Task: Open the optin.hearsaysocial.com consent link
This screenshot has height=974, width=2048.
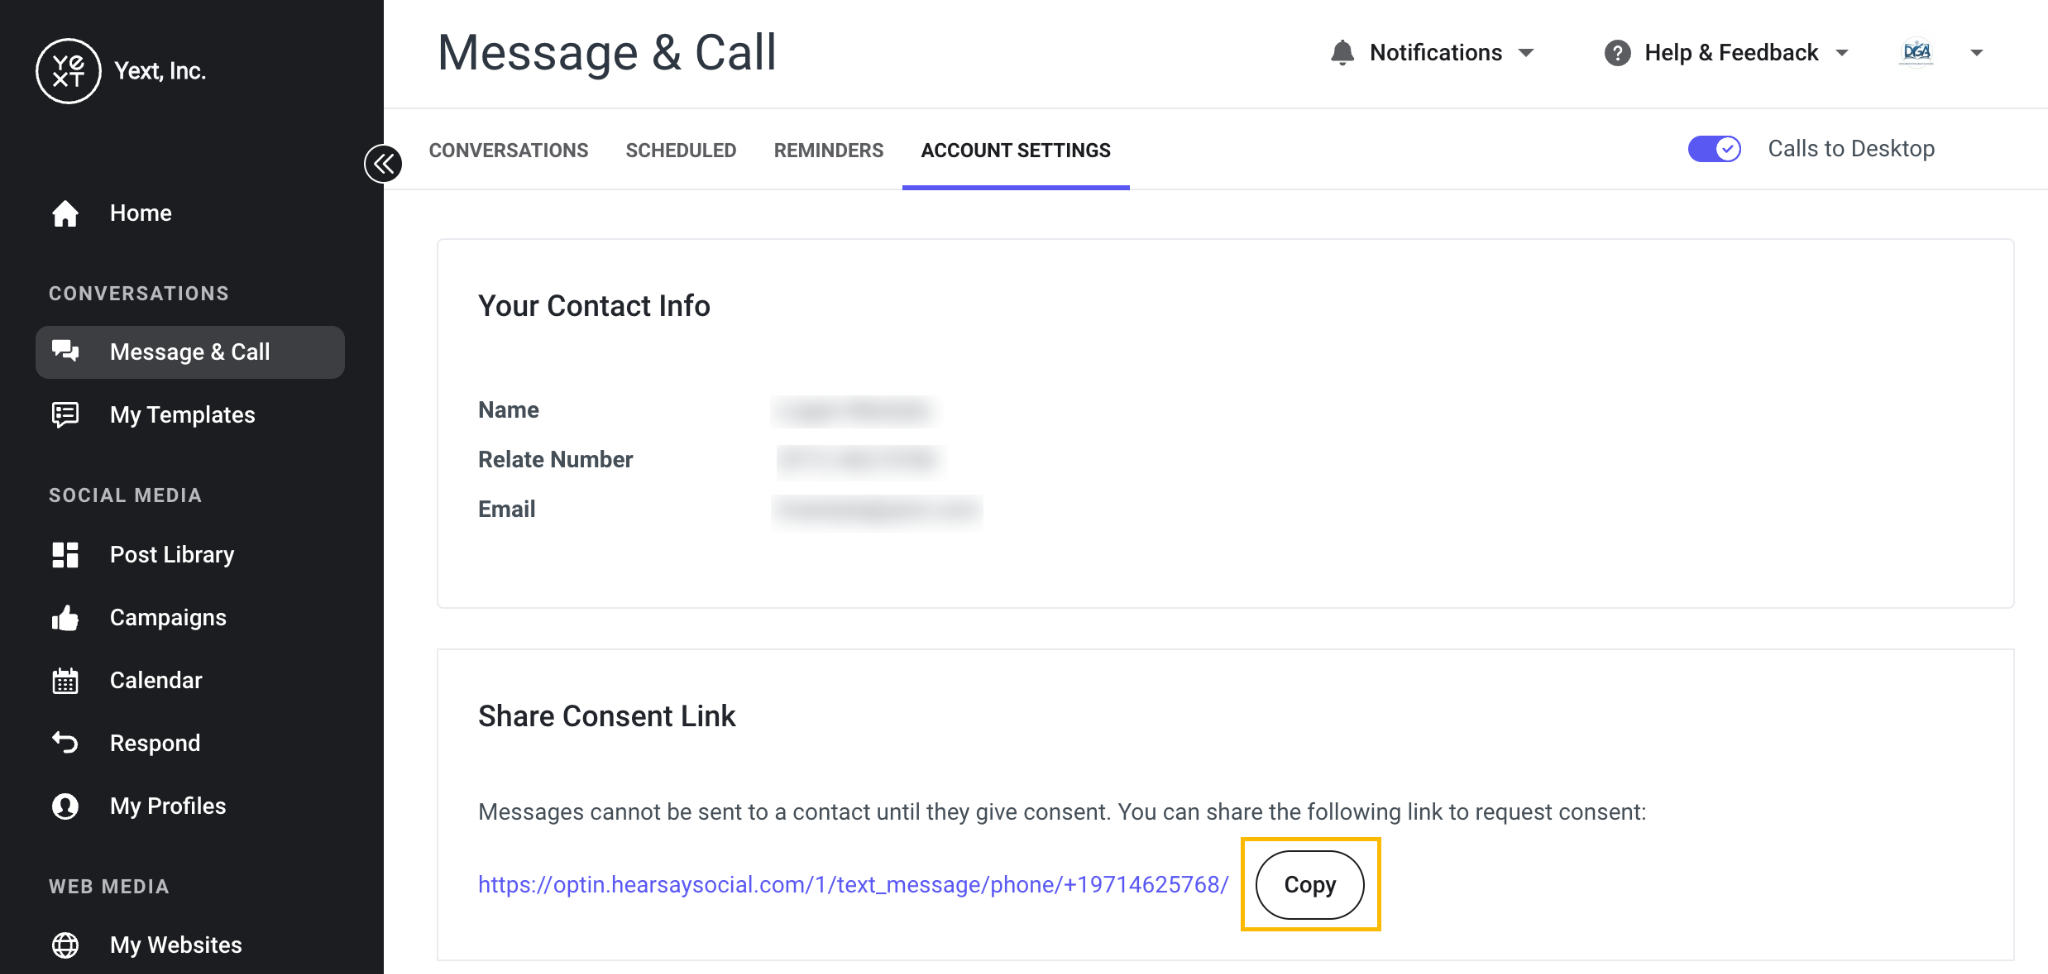Action: 853,885
